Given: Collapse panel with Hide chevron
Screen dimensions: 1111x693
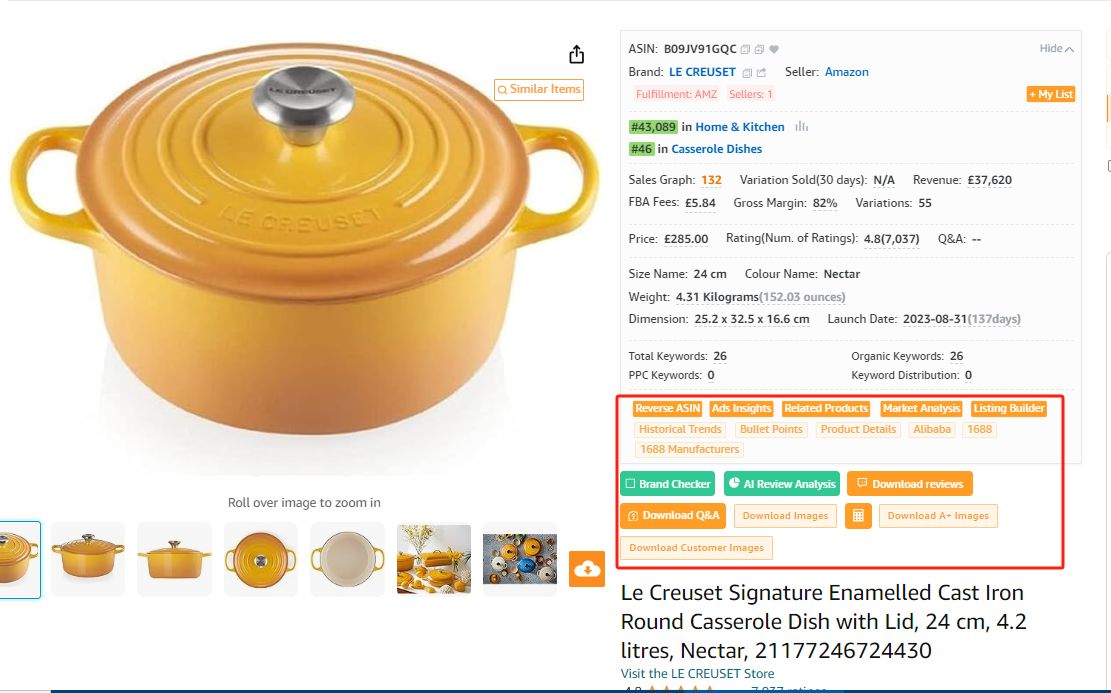Looking at the screenshot, I should pos(1056,49).
